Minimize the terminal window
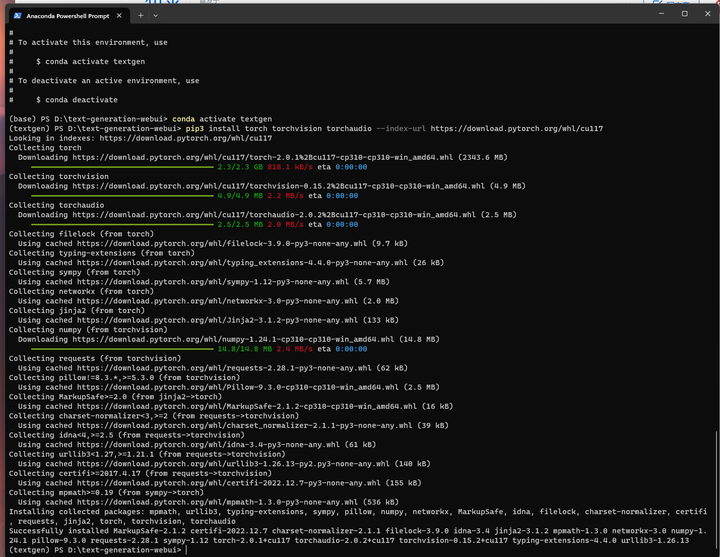 (x=661, y=14)
